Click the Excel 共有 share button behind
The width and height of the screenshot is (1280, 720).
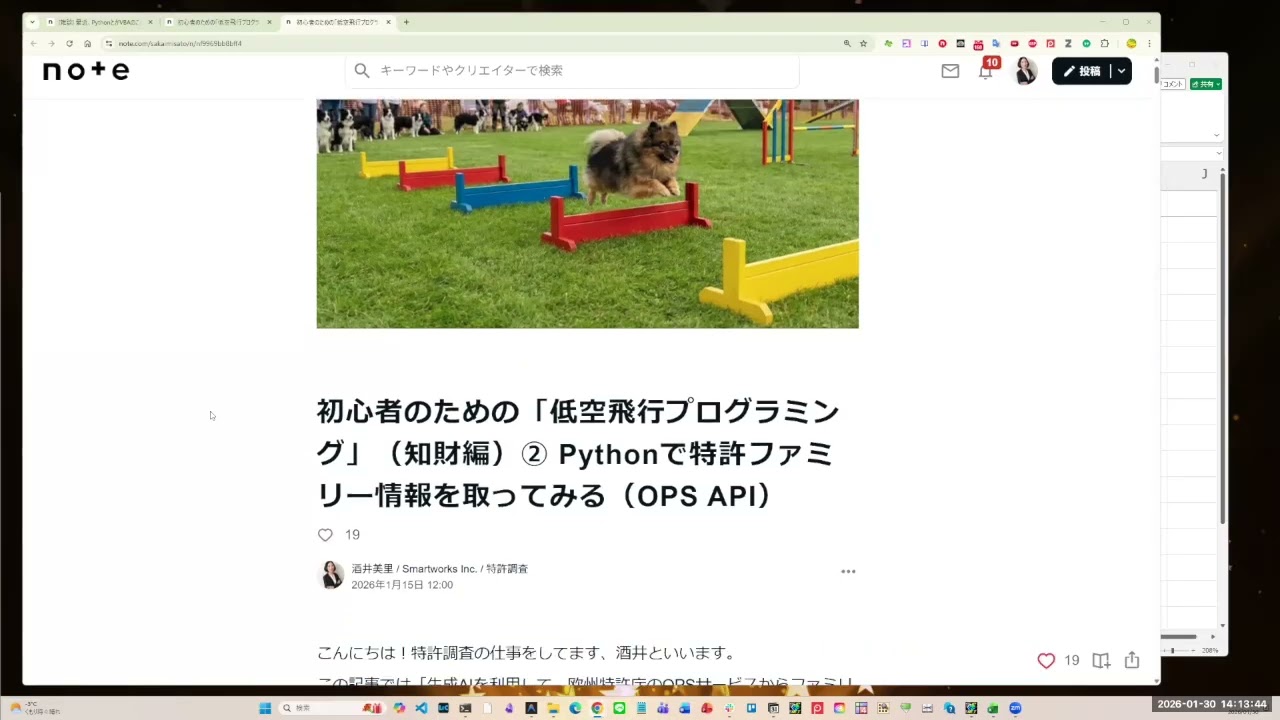click(x=1205, y=84)
